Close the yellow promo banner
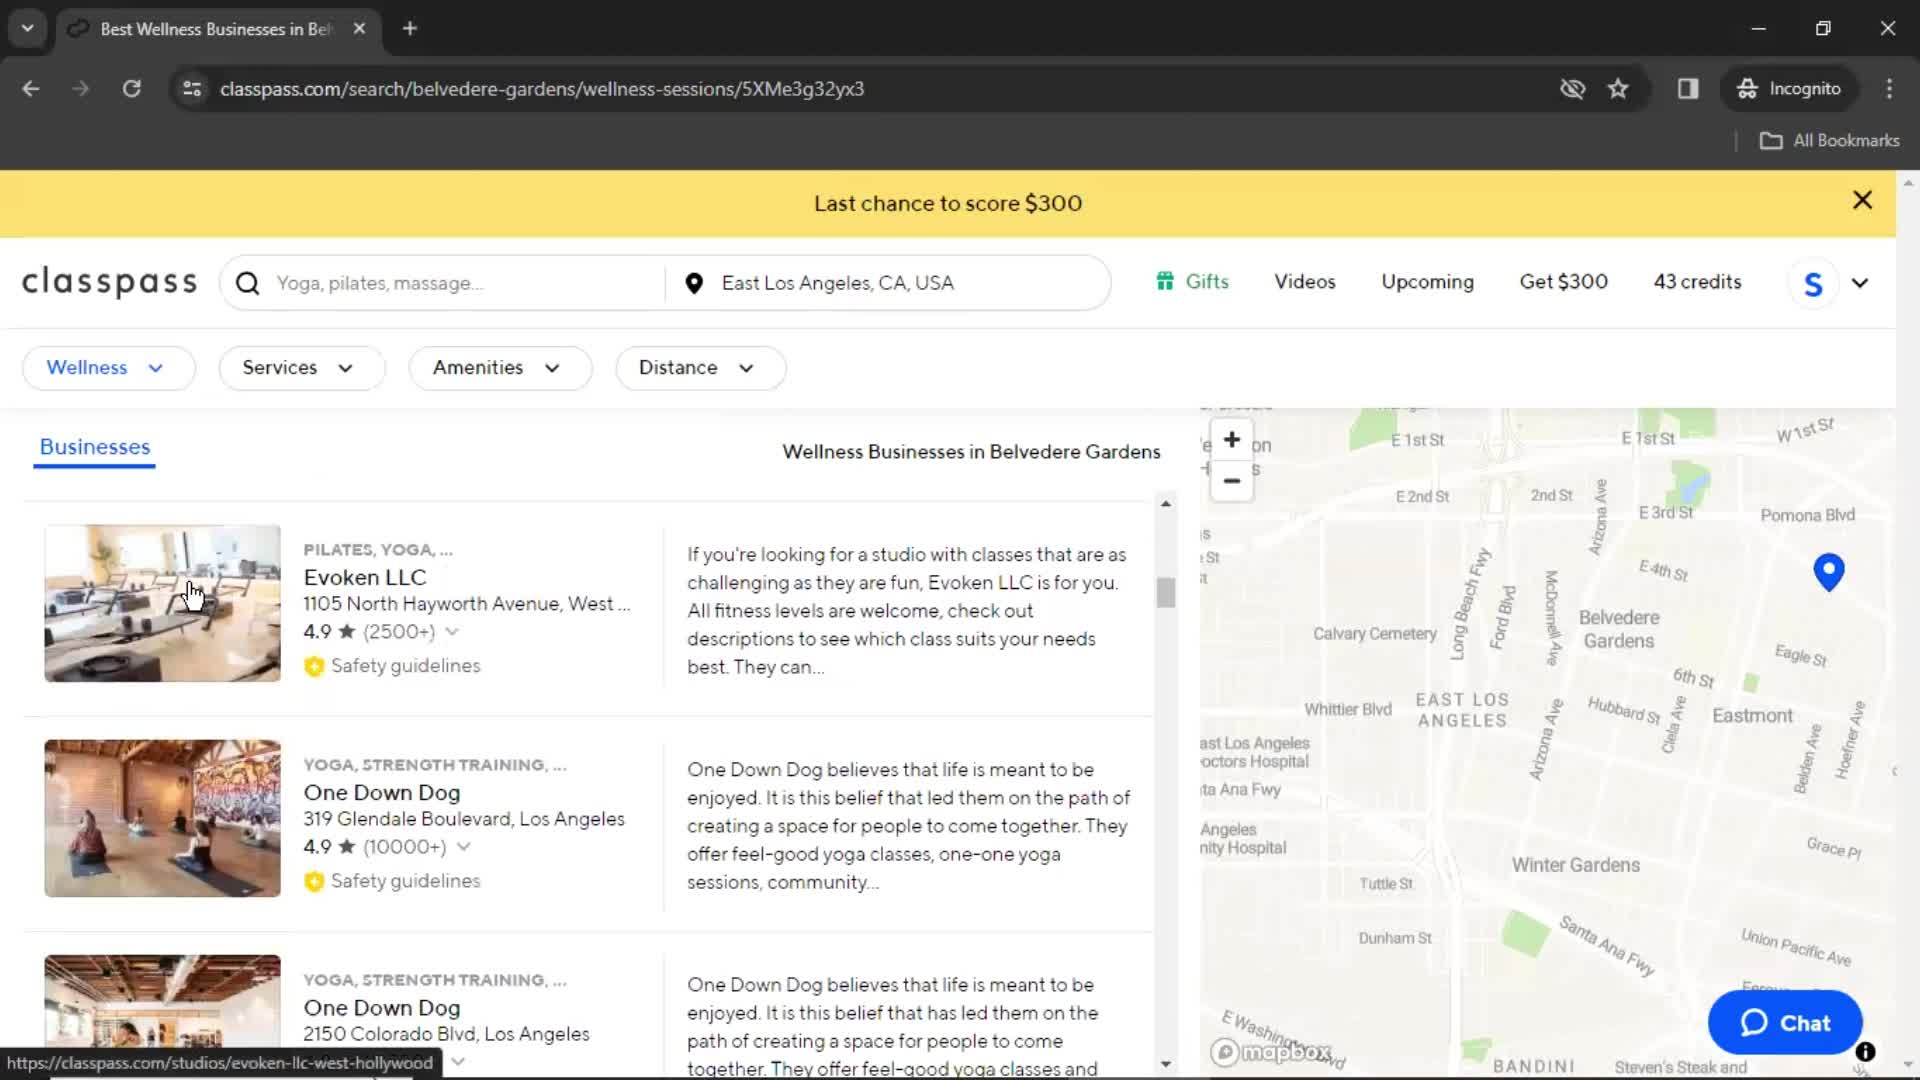Viewport: 1920px width, 1080px height. pyautogui.click(x=1862, y=200)
